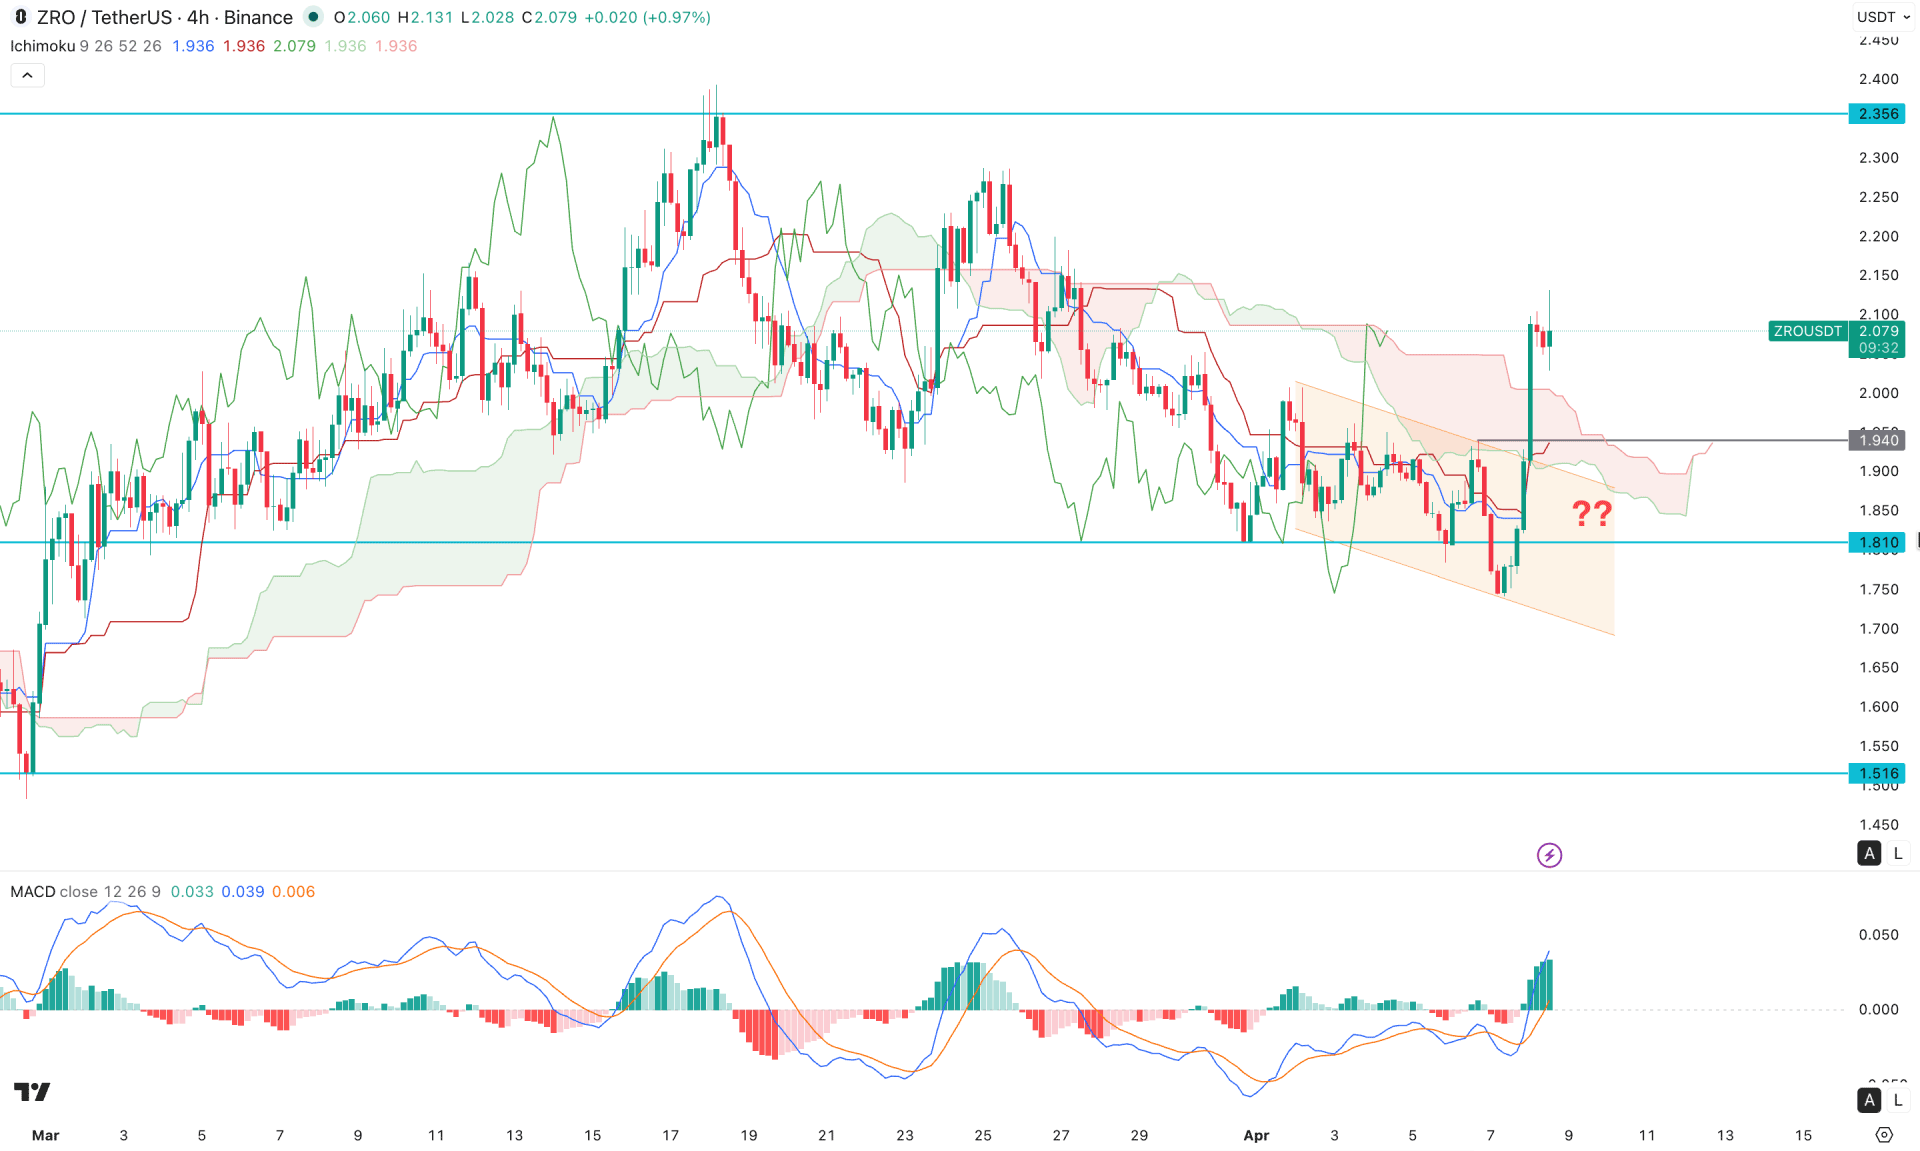Collapse the indicator legend with the chevron arrow
The image size is (1920, 1151).
(x=27, y=74)
